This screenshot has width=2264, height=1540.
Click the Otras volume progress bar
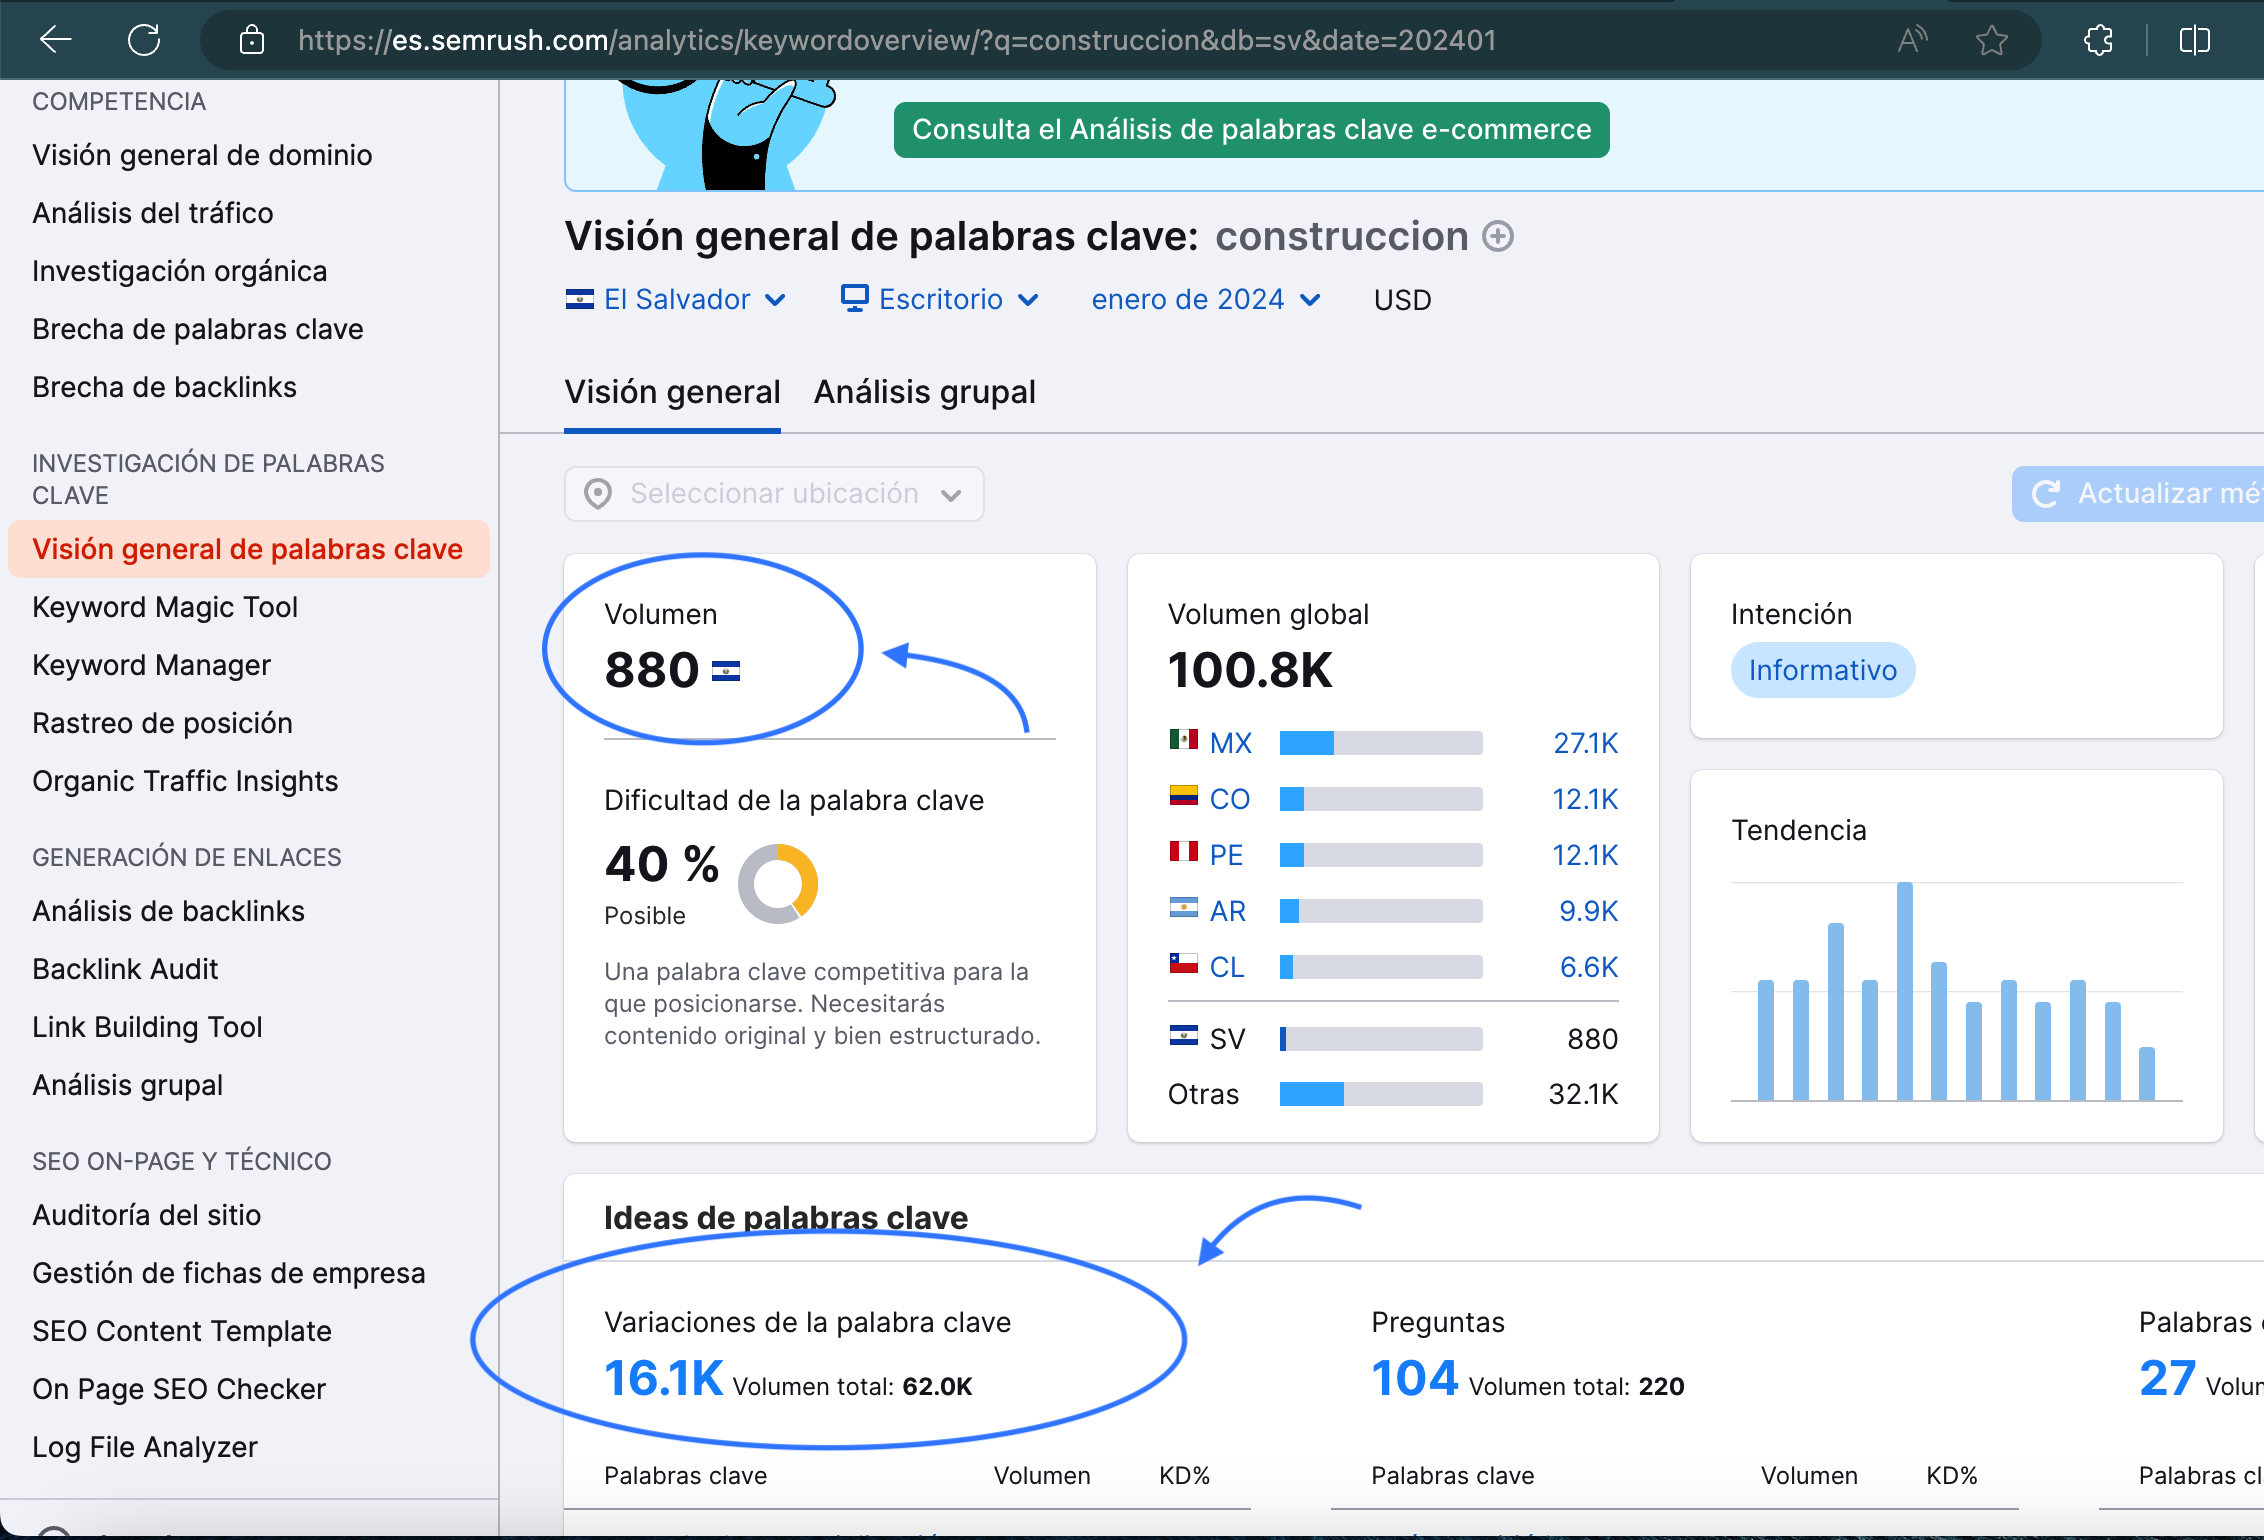tap(1381, 1094)
